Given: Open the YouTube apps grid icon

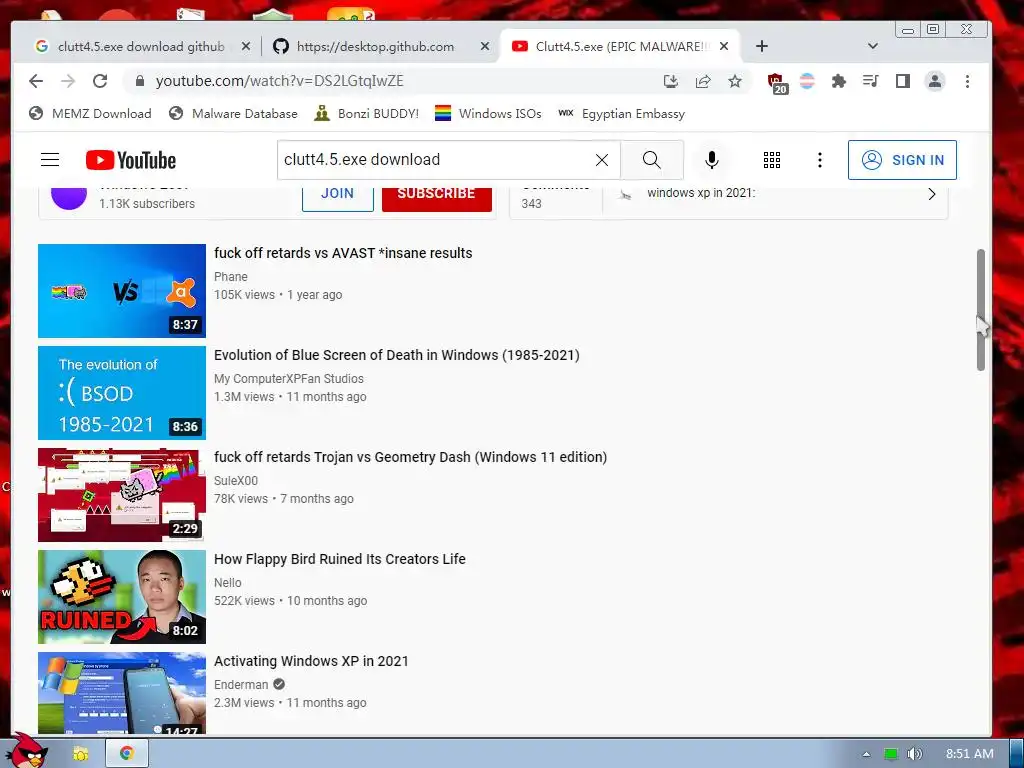Looking at the screenshot, I should tap(772, 160).
